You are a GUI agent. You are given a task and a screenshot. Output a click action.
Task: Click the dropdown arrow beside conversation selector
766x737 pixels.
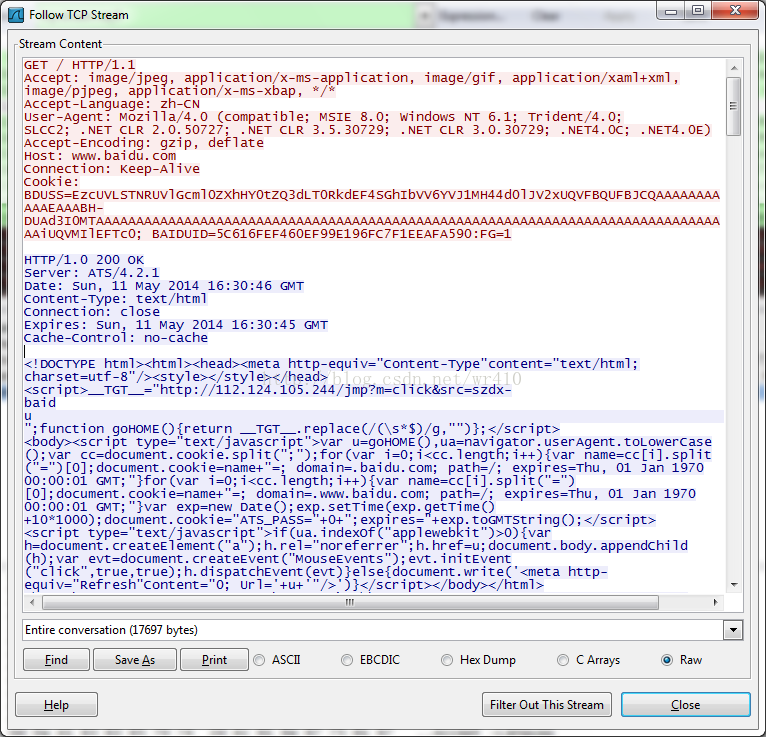pos(733,630)
